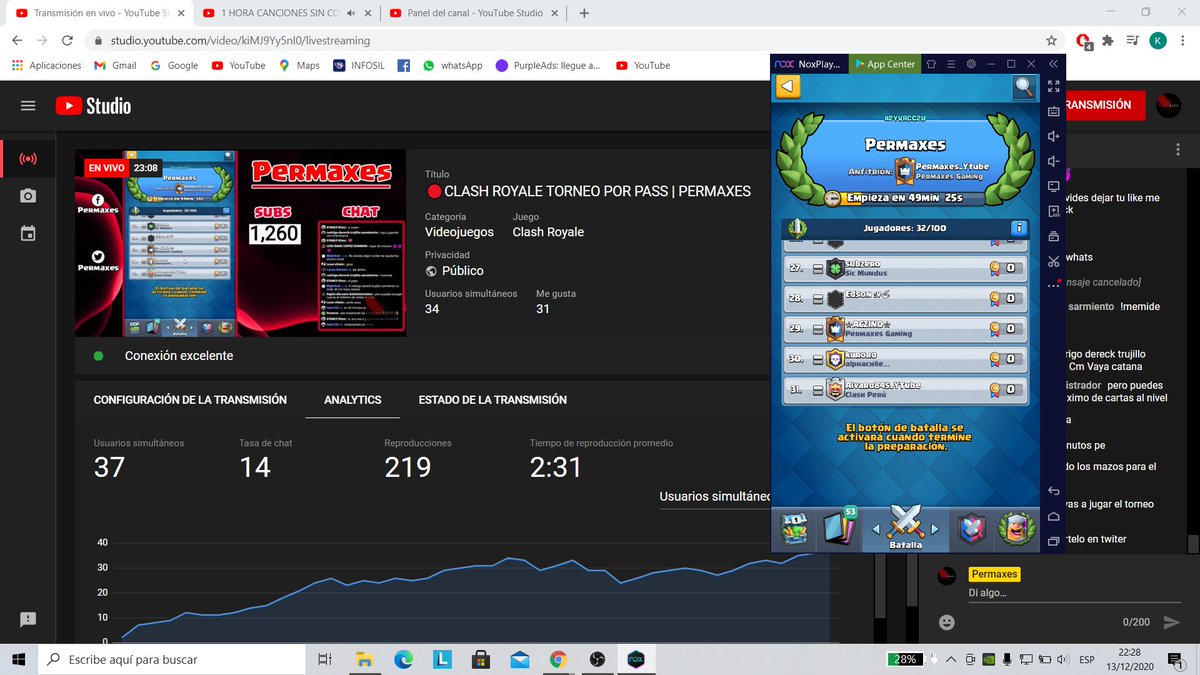Image resolution: width=1200 pixels, height=675 pixels.
Task: Open Nox APK install icon
Action: click(x=1053, y=211)
